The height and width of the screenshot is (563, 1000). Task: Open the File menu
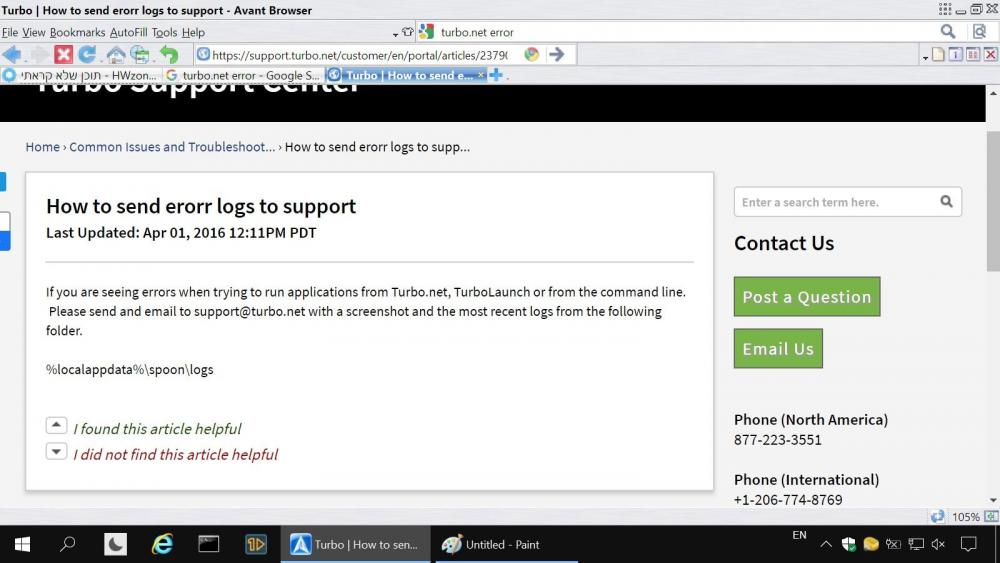(x=10, y=32)
